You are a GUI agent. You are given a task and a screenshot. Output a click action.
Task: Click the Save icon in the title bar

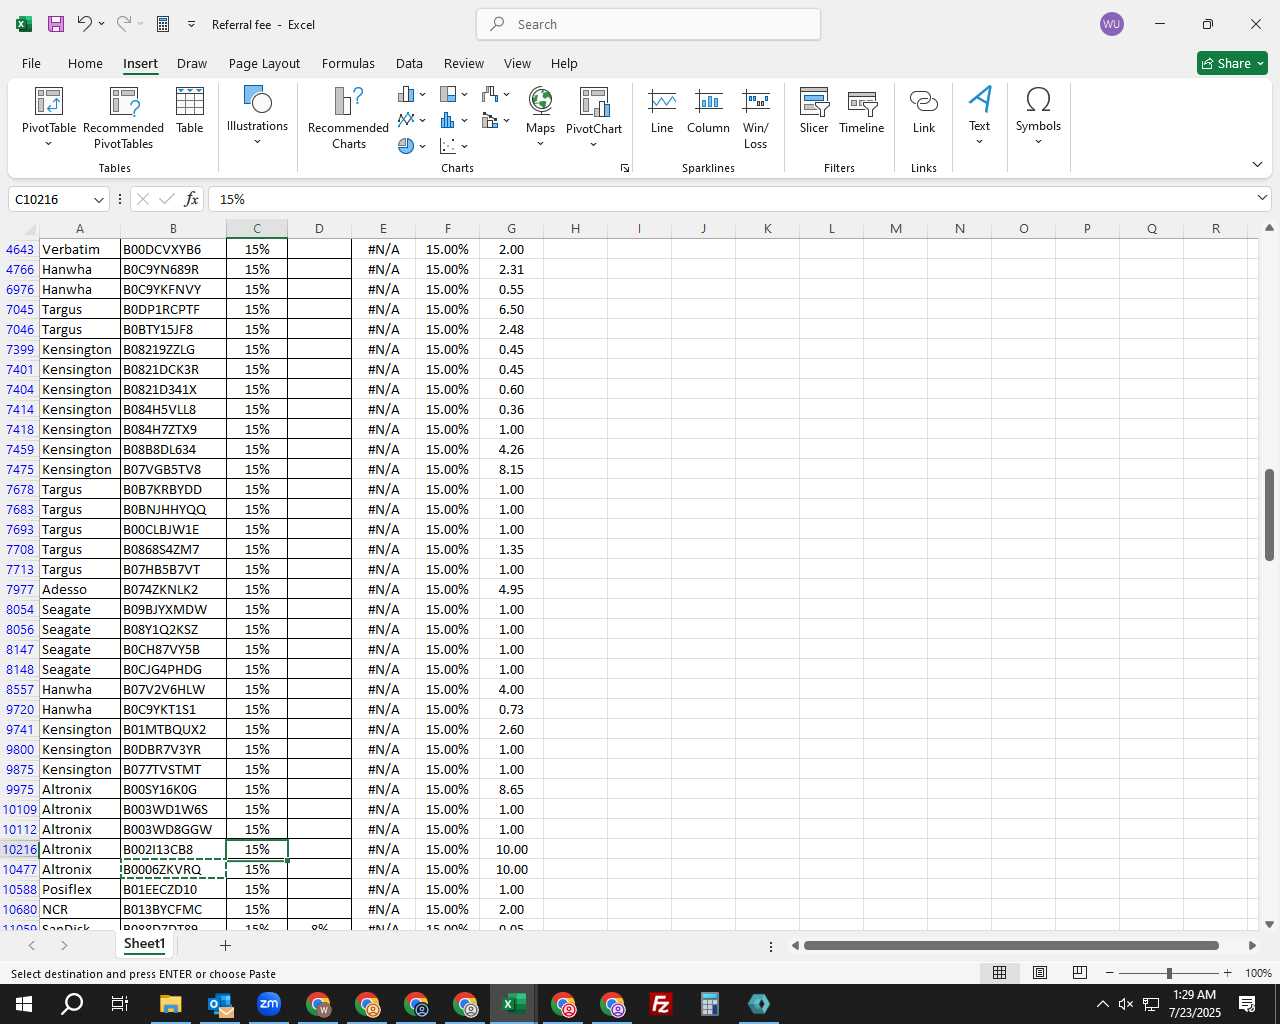pyautogui.click(x=56, y=24)
